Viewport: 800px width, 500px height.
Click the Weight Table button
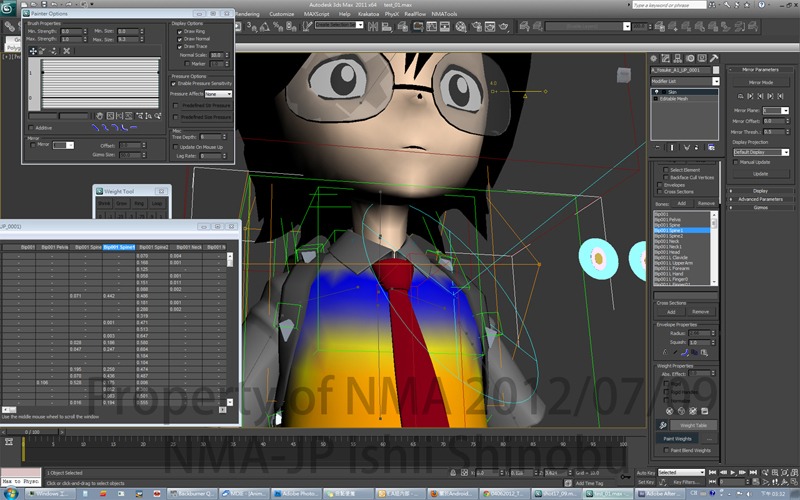pos(694,425)
